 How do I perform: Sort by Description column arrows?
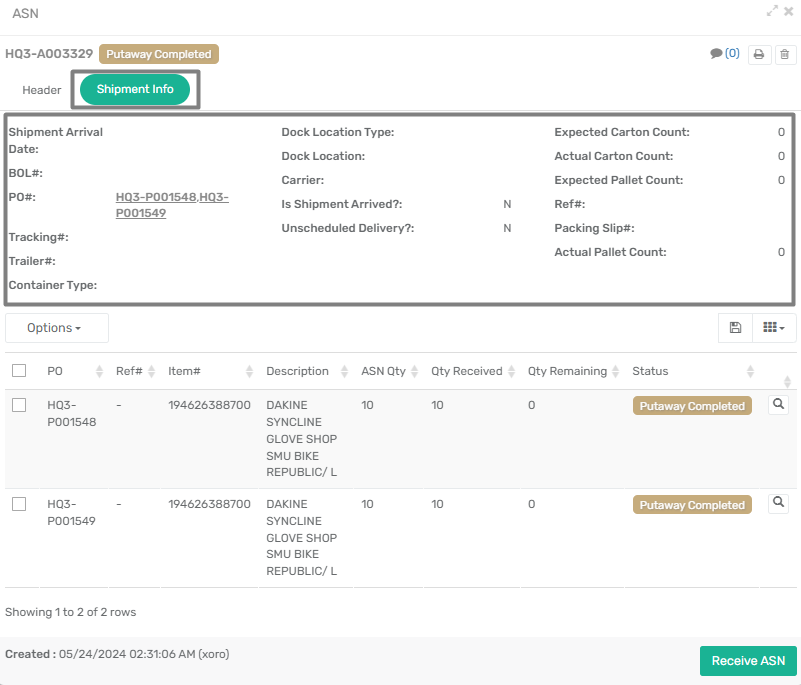click(x=344, y=371)
